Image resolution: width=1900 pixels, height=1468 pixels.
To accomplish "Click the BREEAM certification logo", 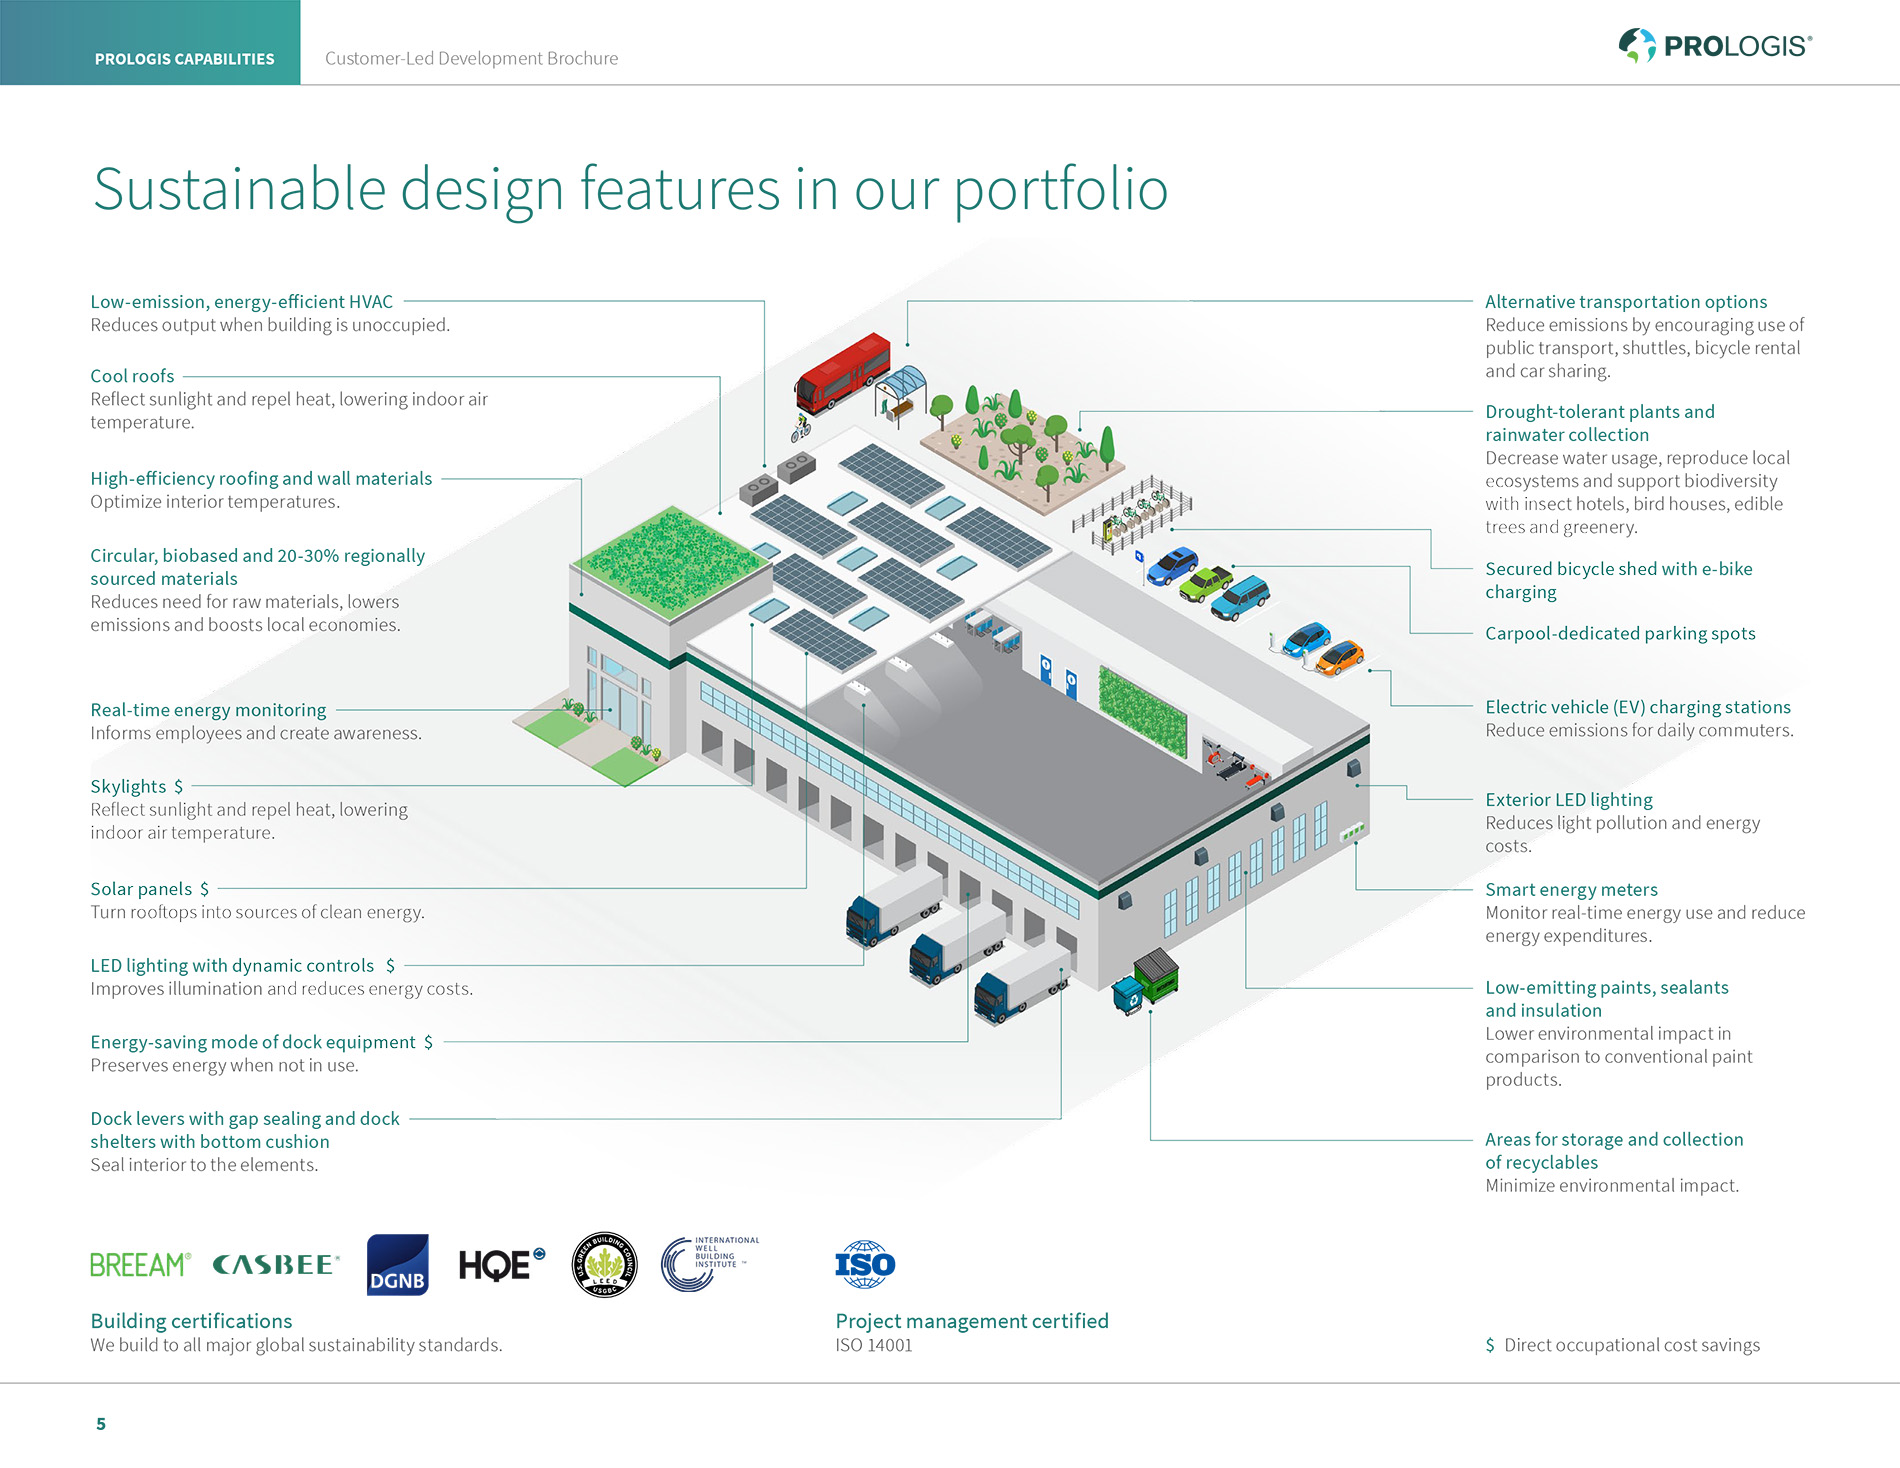I will [x=140, y=1265].
